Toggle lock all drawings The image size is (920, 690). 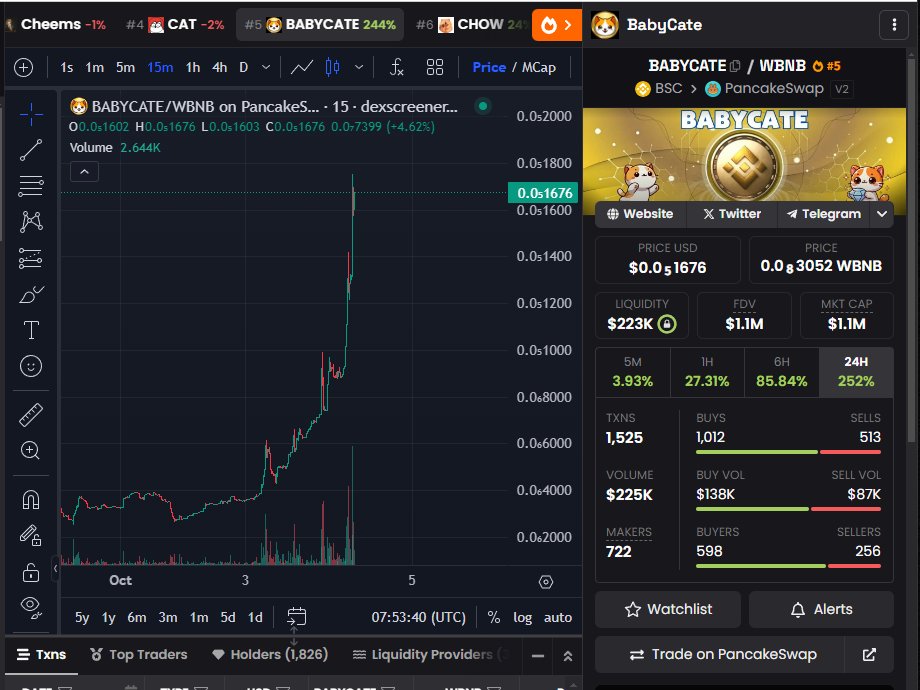(31, 571)
